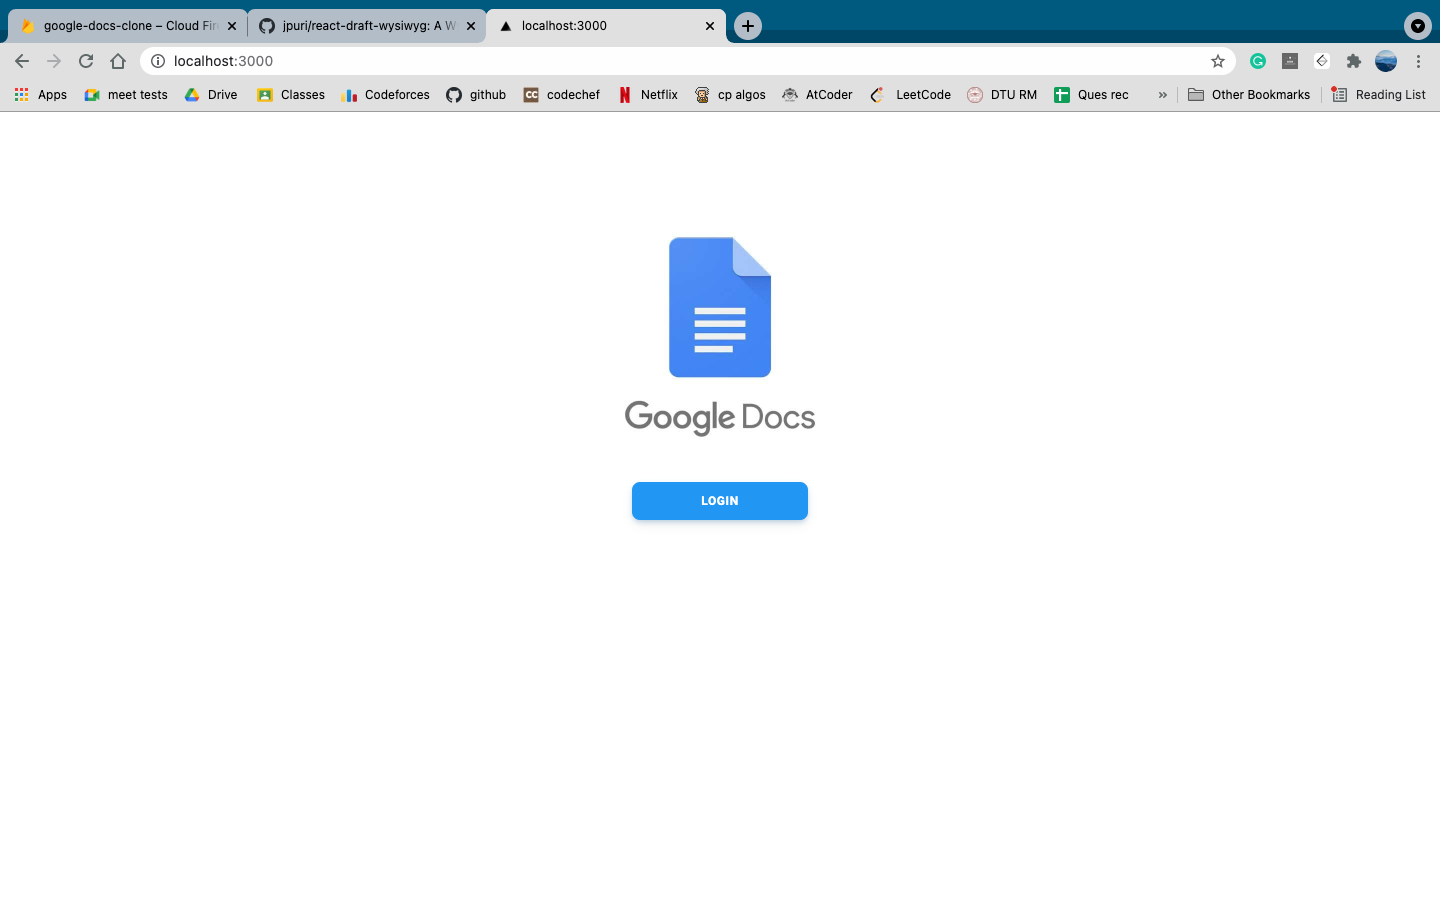Expand hidden bookmarks with double chevron

1163,95
